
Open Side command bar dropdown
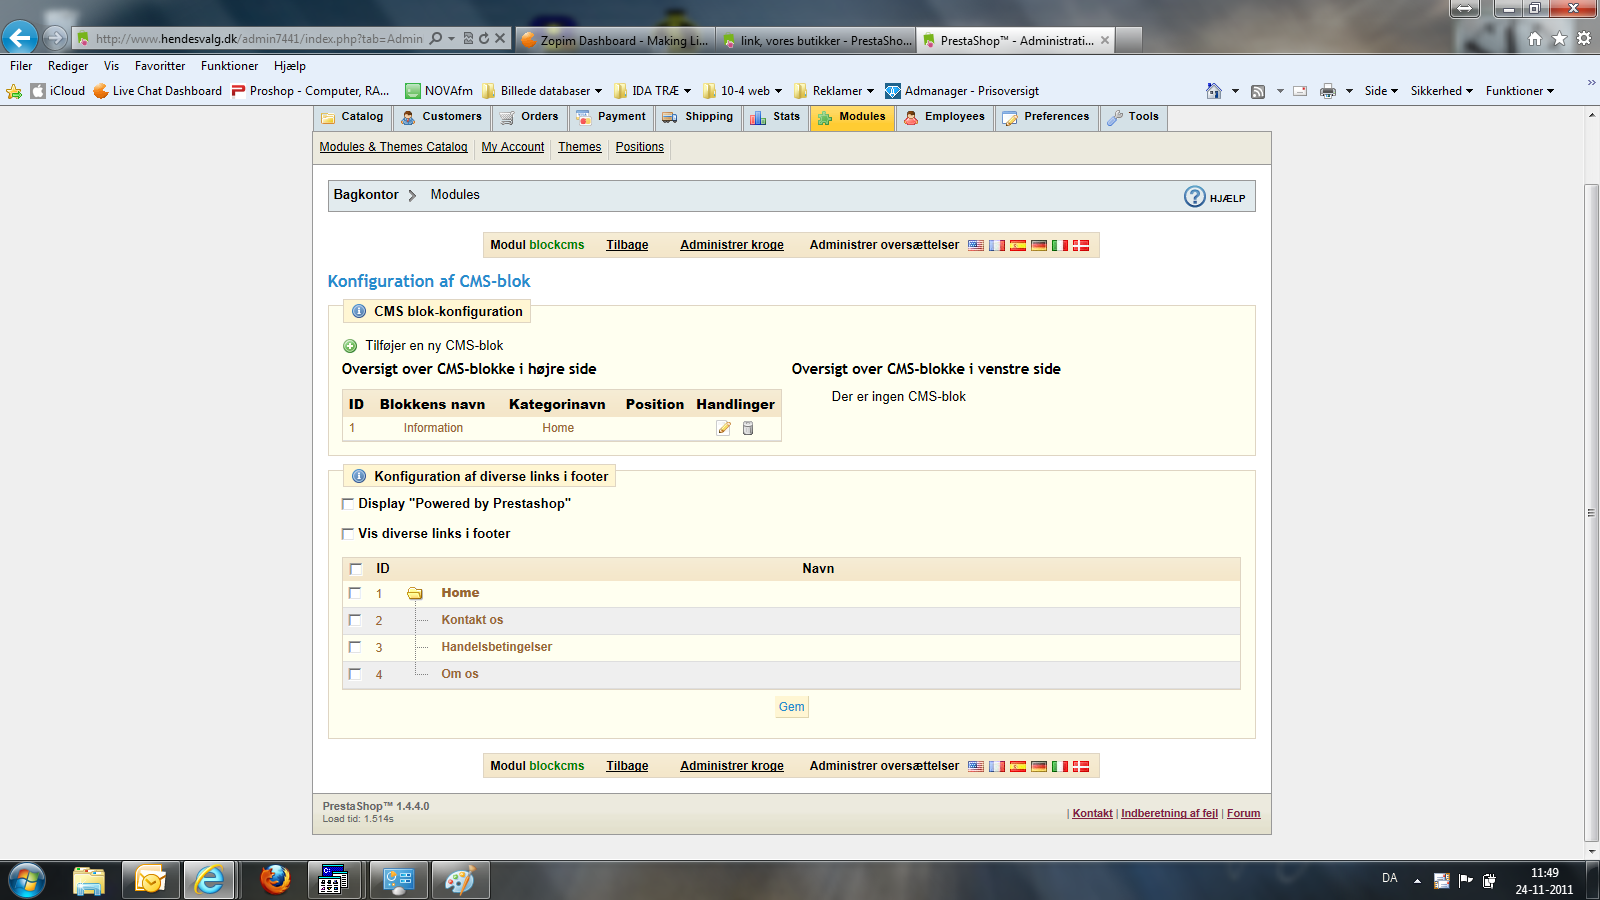click(x=1381, y=91)
